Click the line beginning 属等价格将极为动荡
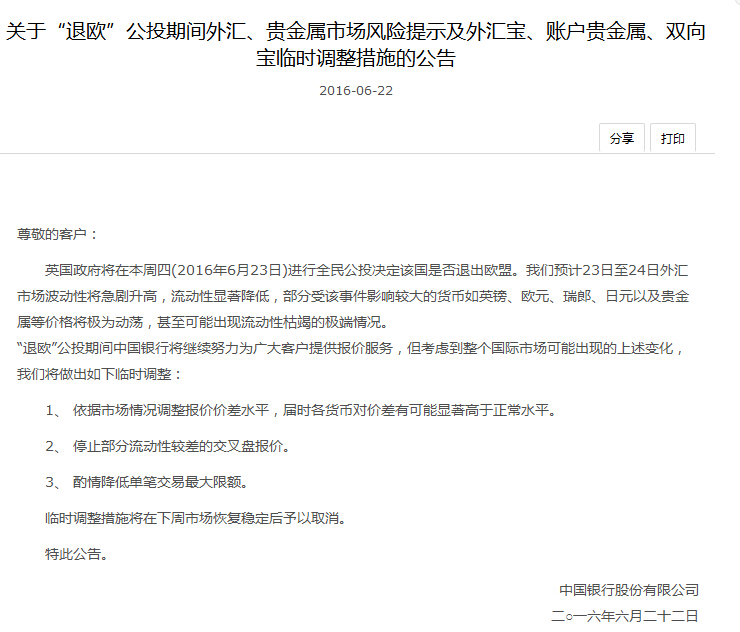740x632 pixels. 203,322
